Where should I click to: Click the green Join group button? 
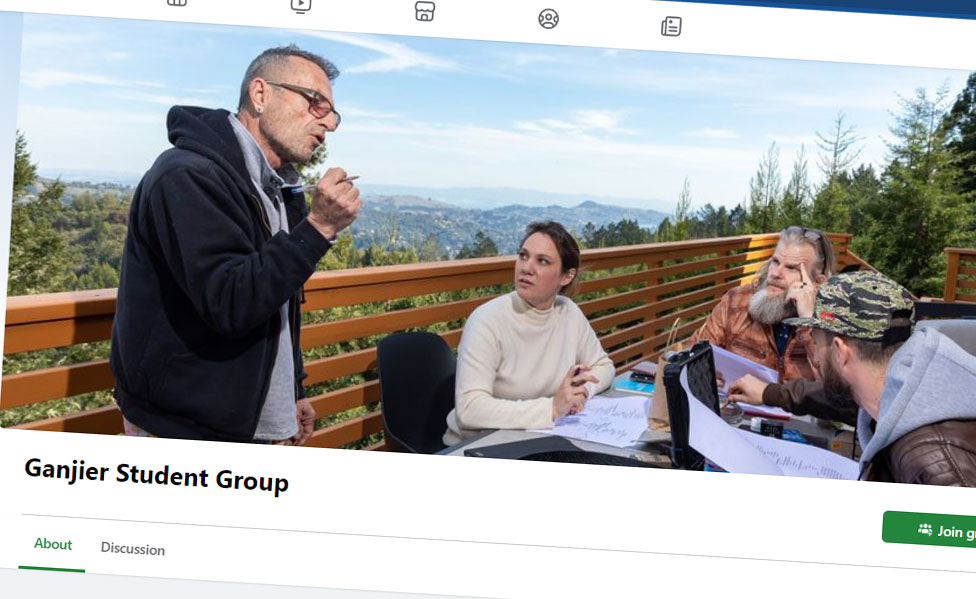(x=929, y=530)
